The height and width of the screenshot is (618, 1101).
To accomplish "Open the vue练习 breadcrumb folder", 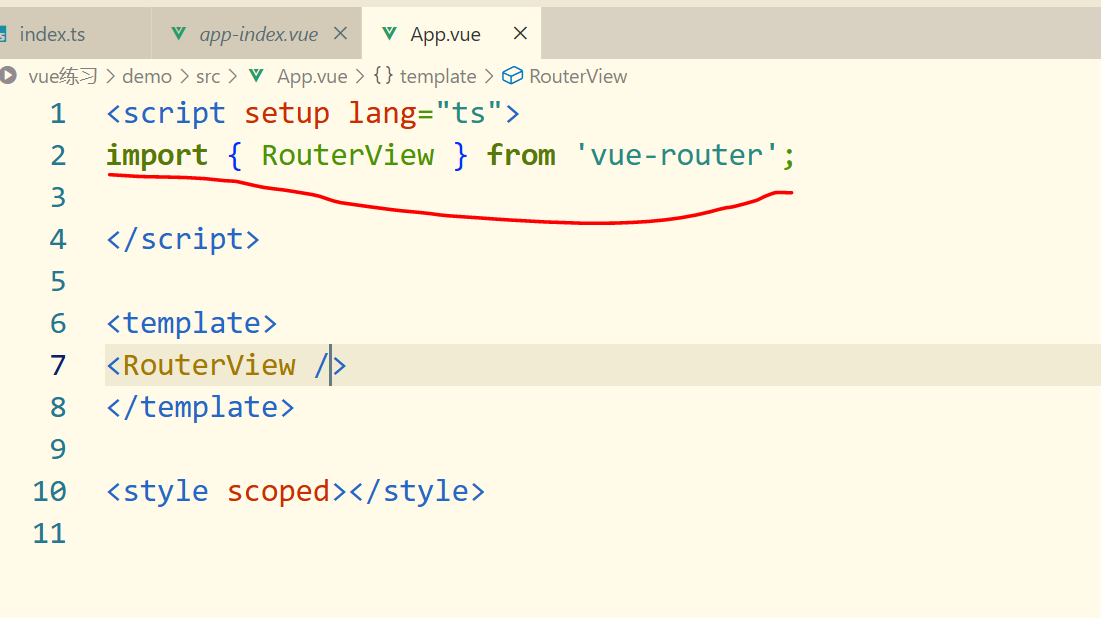I will 63,76.
